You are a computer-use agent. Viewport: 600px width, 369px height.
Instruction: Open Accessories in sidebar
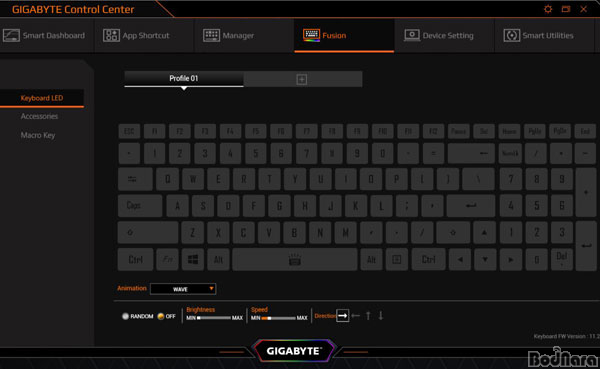[x=39, y=116]
